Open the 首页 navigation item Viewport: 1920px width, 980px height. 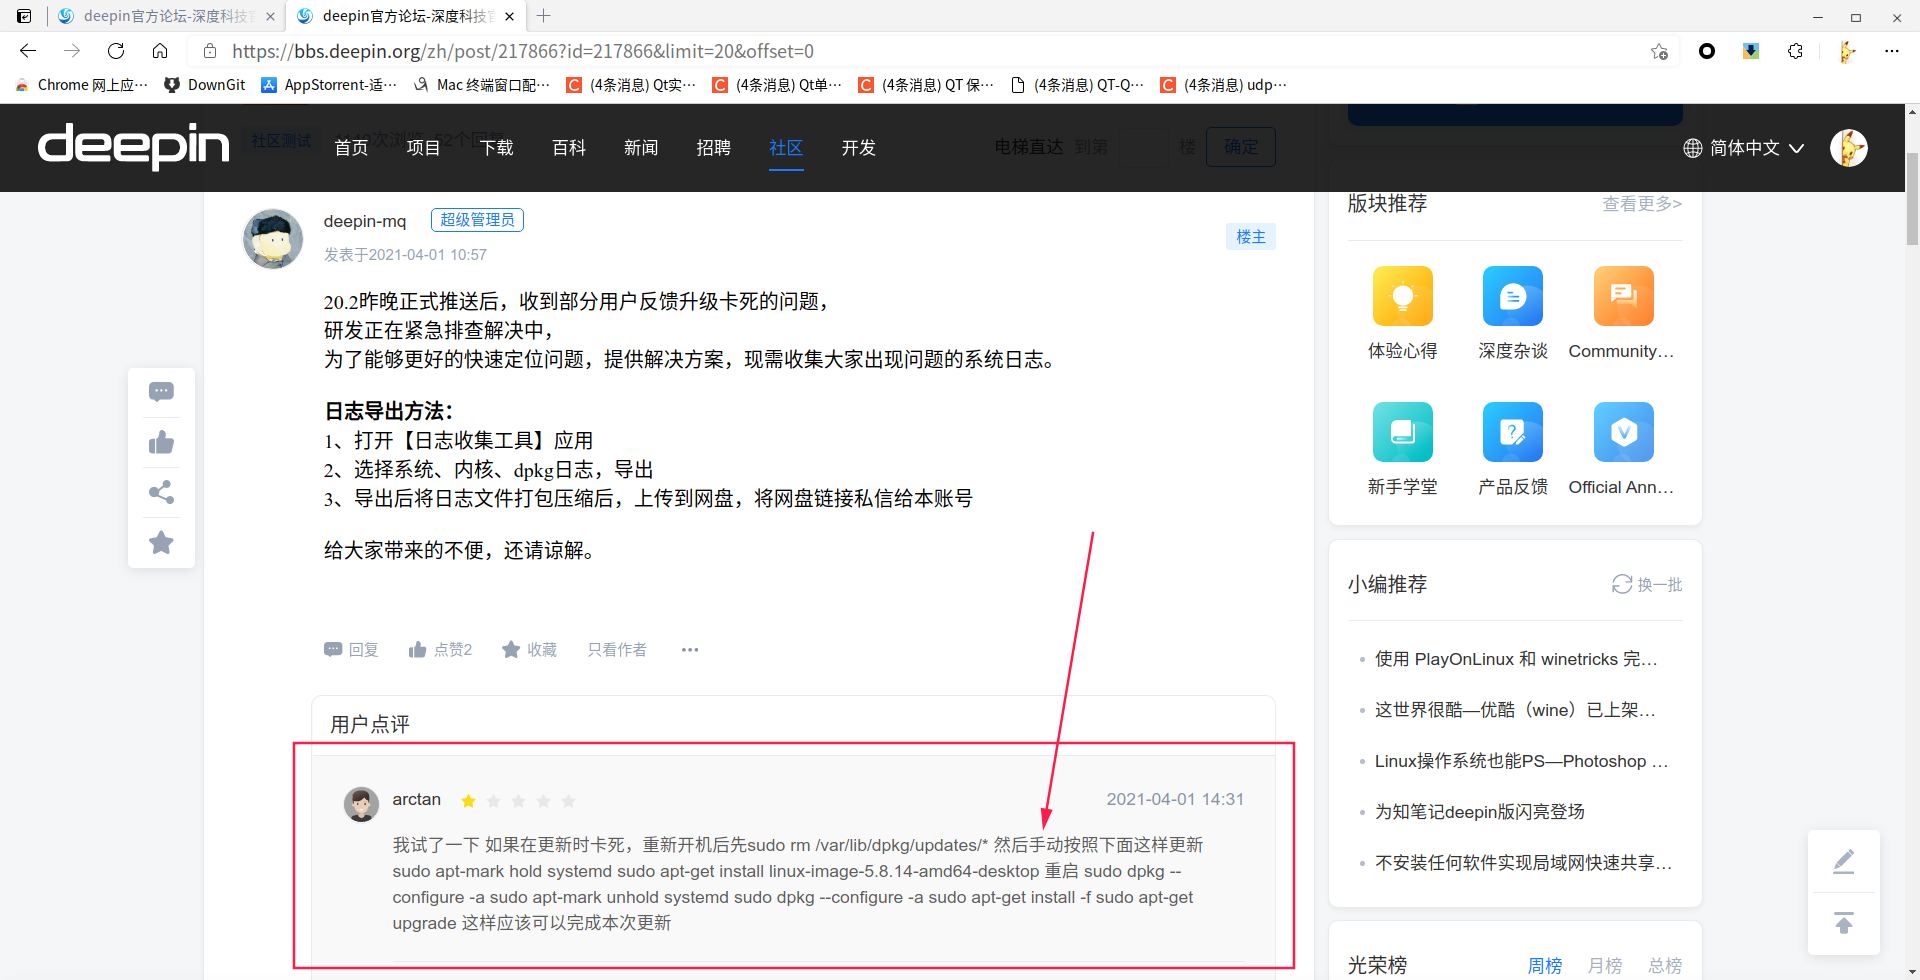point(351,148)
